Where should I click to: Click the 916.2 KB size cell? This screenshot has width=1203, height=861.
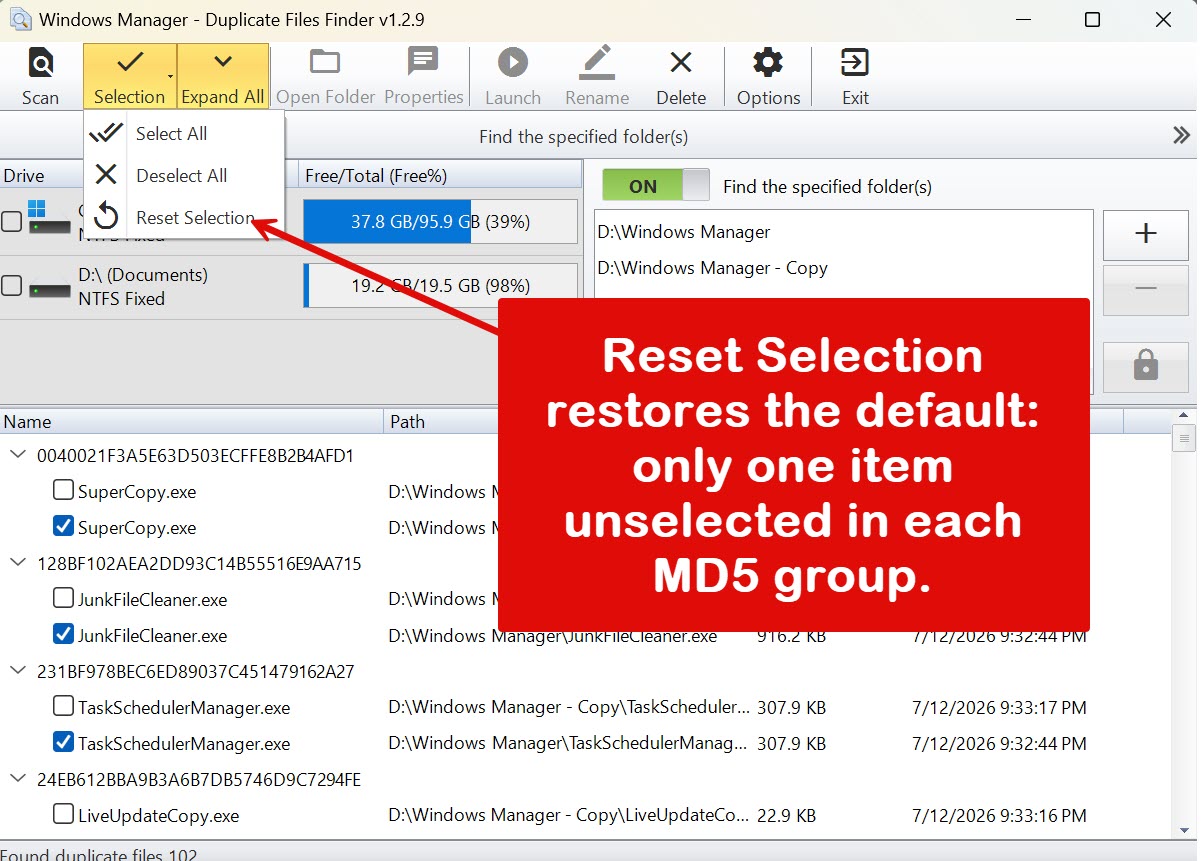tap(792, 636)
